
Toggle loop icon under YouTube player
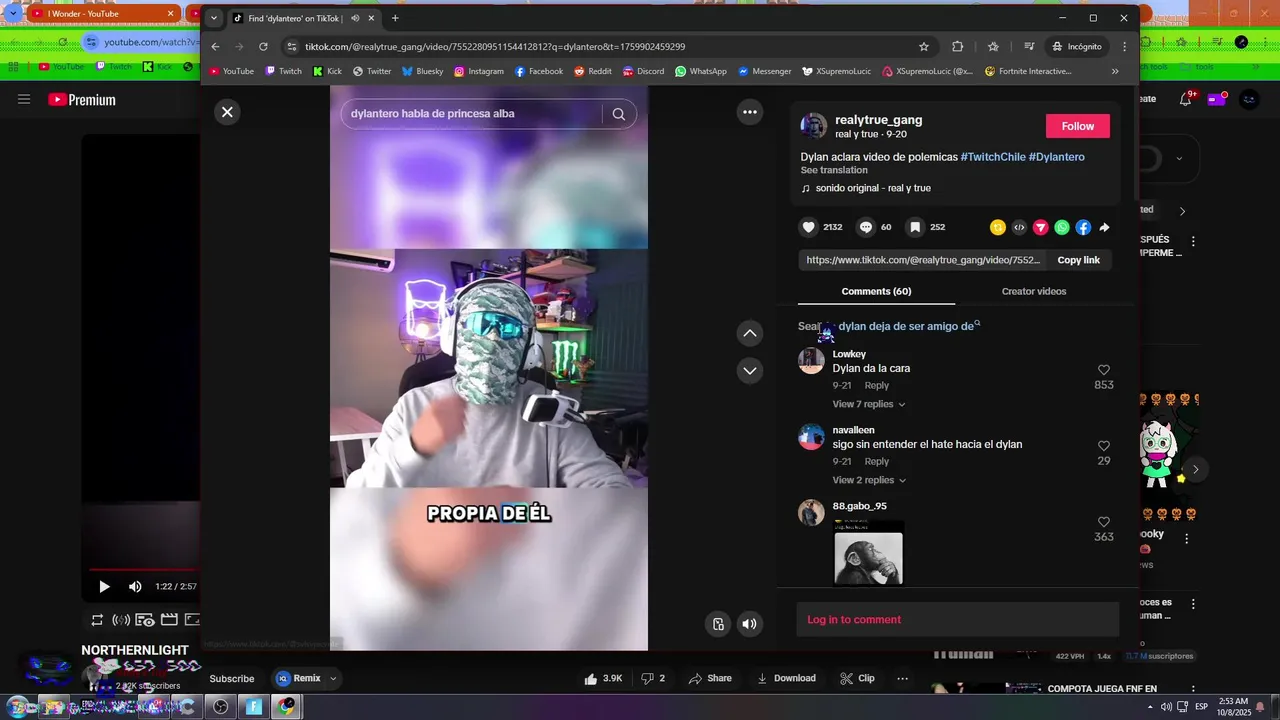click(97, 620)
